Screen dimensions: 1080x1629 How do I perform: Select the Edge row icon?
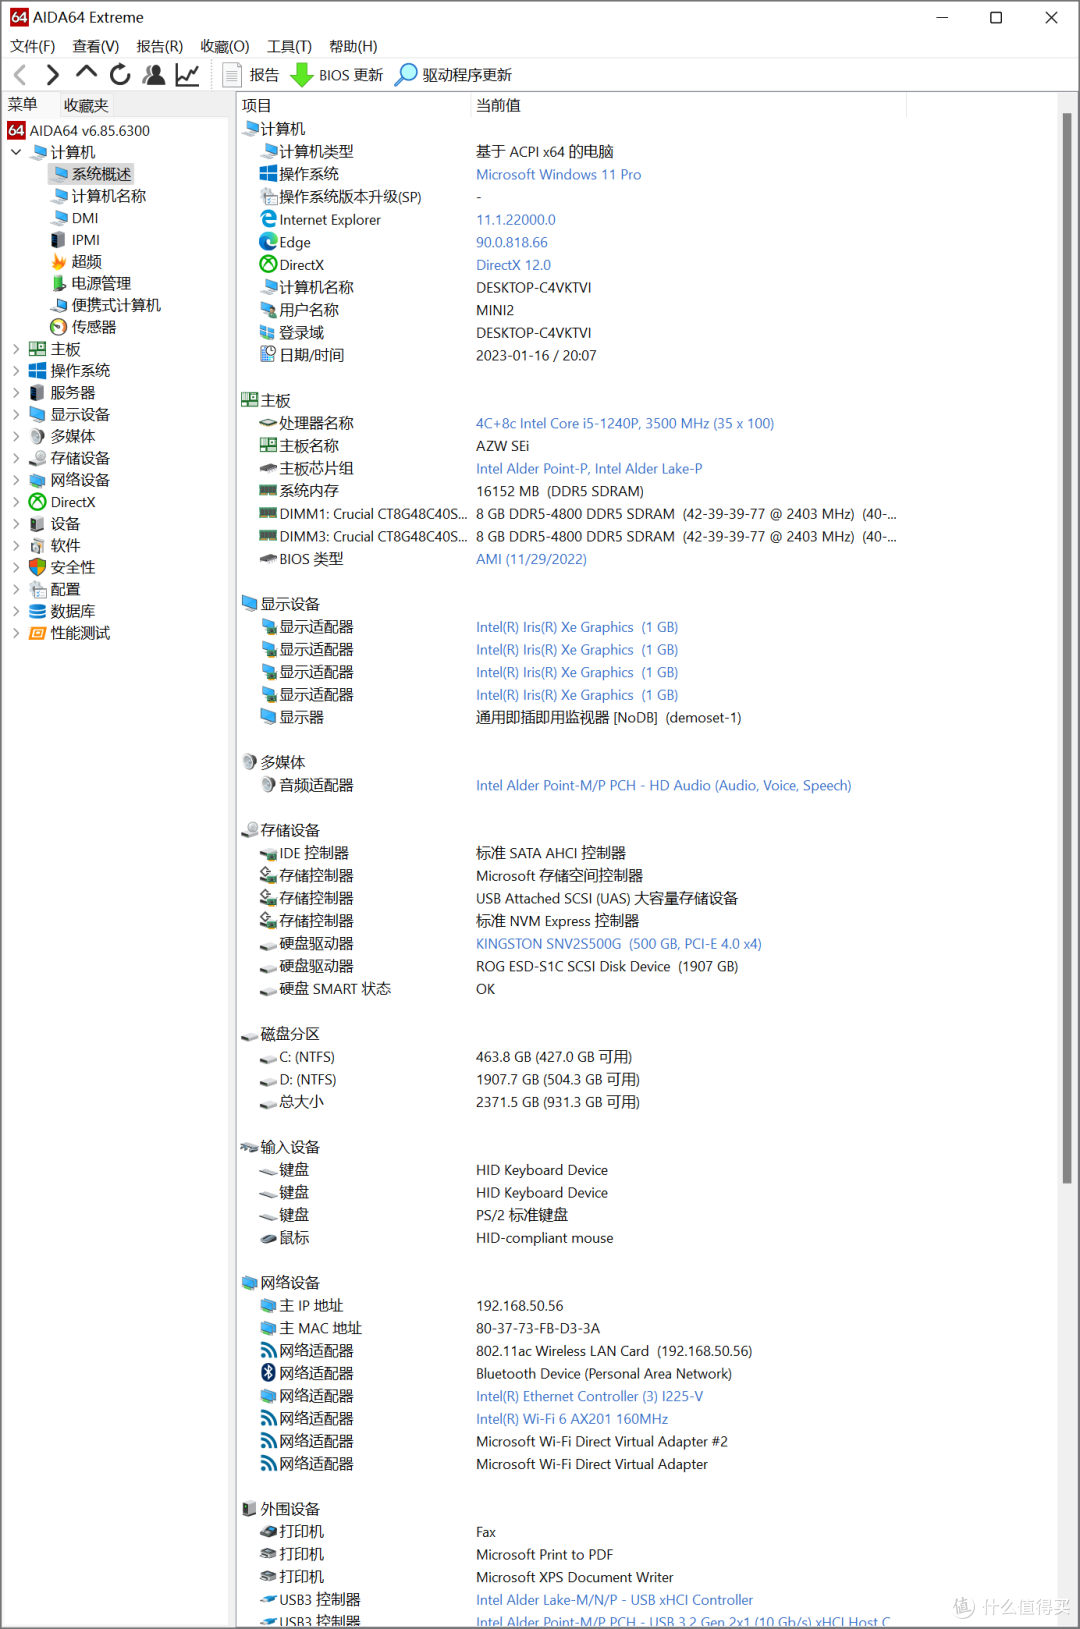[268, 242]
